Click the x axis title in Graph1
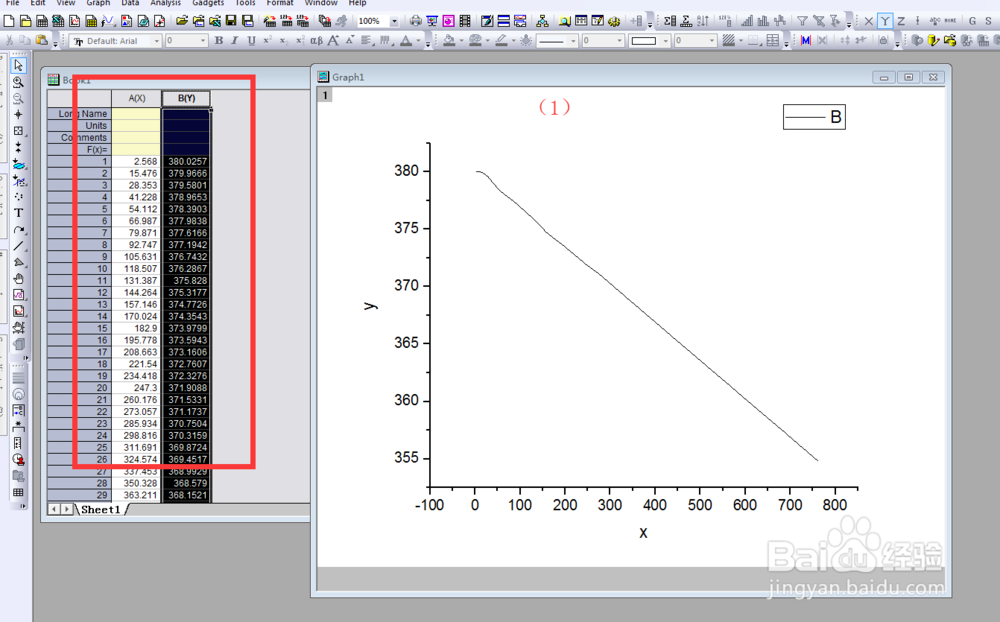This screenshot has width=1000, height=622. coord(643,532)
